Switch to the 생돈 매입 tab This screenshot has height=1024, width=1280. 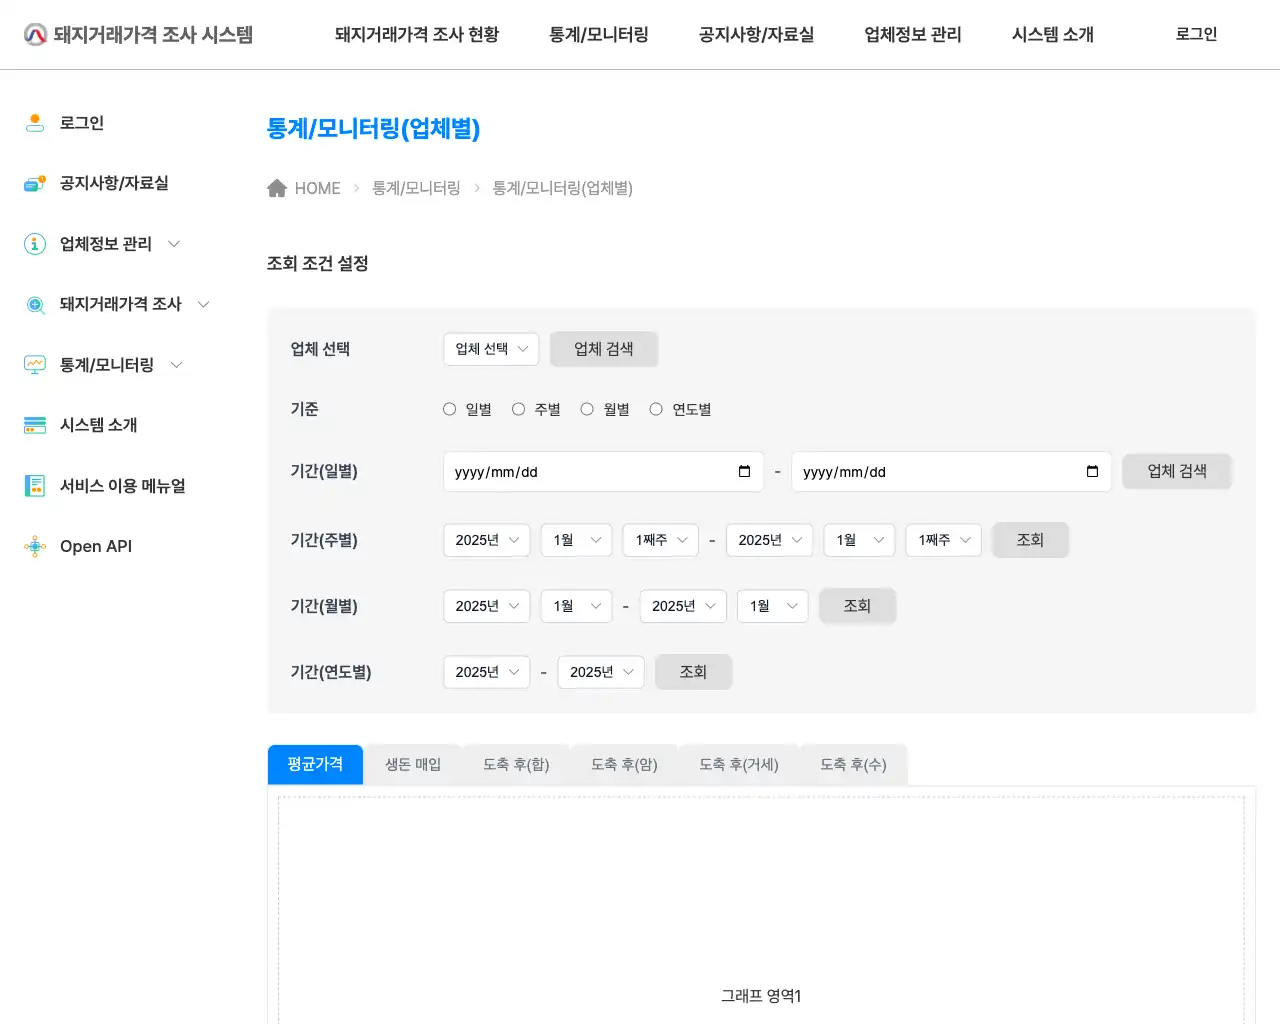pyautogui.click(x=412, y=764)
